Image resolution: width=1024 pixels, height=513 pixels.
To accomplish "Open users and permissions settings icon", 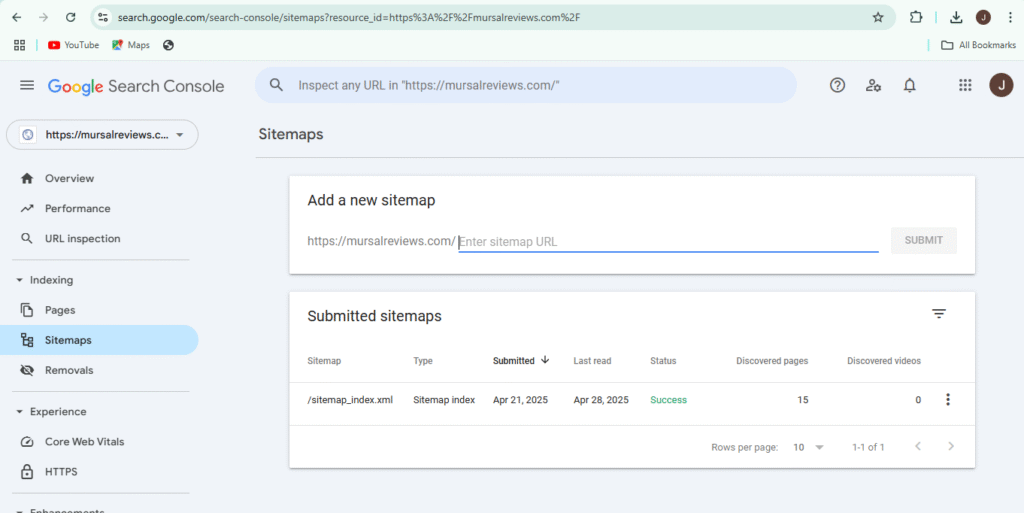I will tap(873, 86).
